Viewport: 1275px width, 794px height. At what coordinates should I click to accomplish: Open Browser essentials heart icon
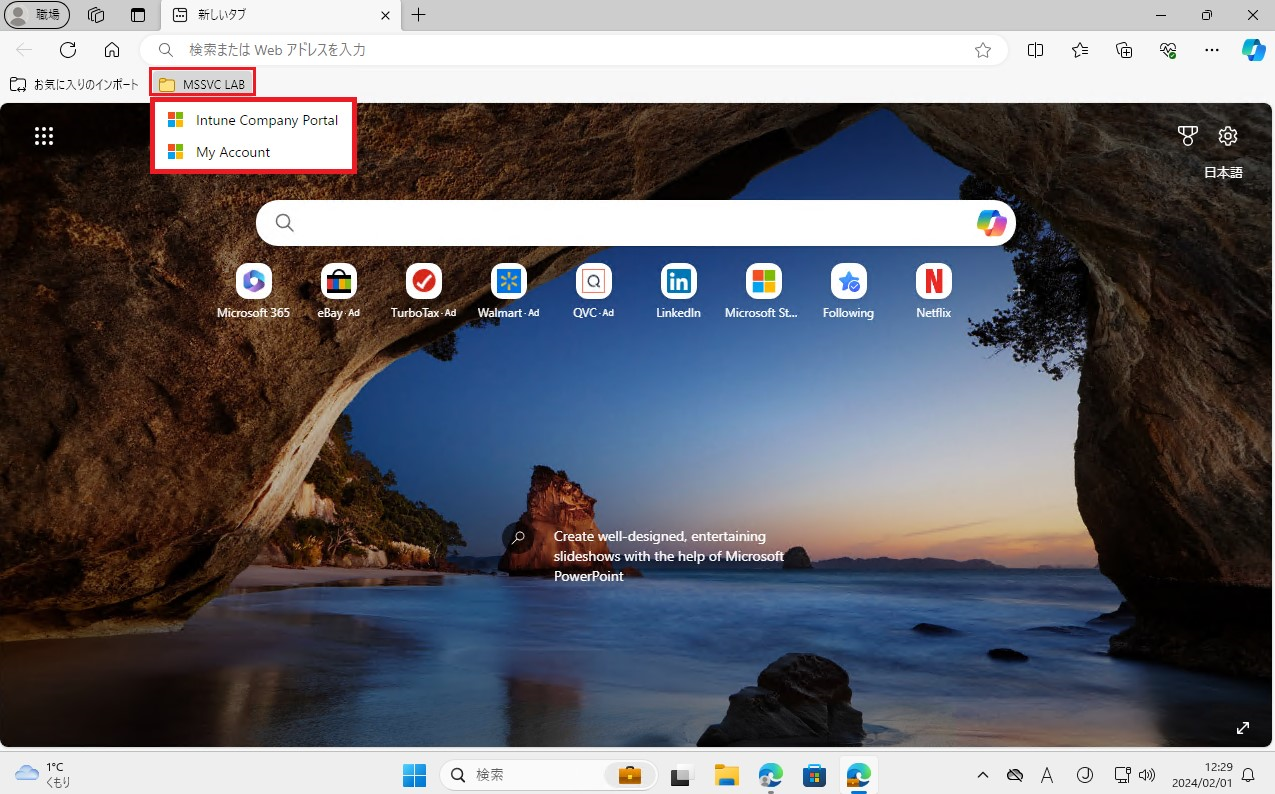[1168, 50]
